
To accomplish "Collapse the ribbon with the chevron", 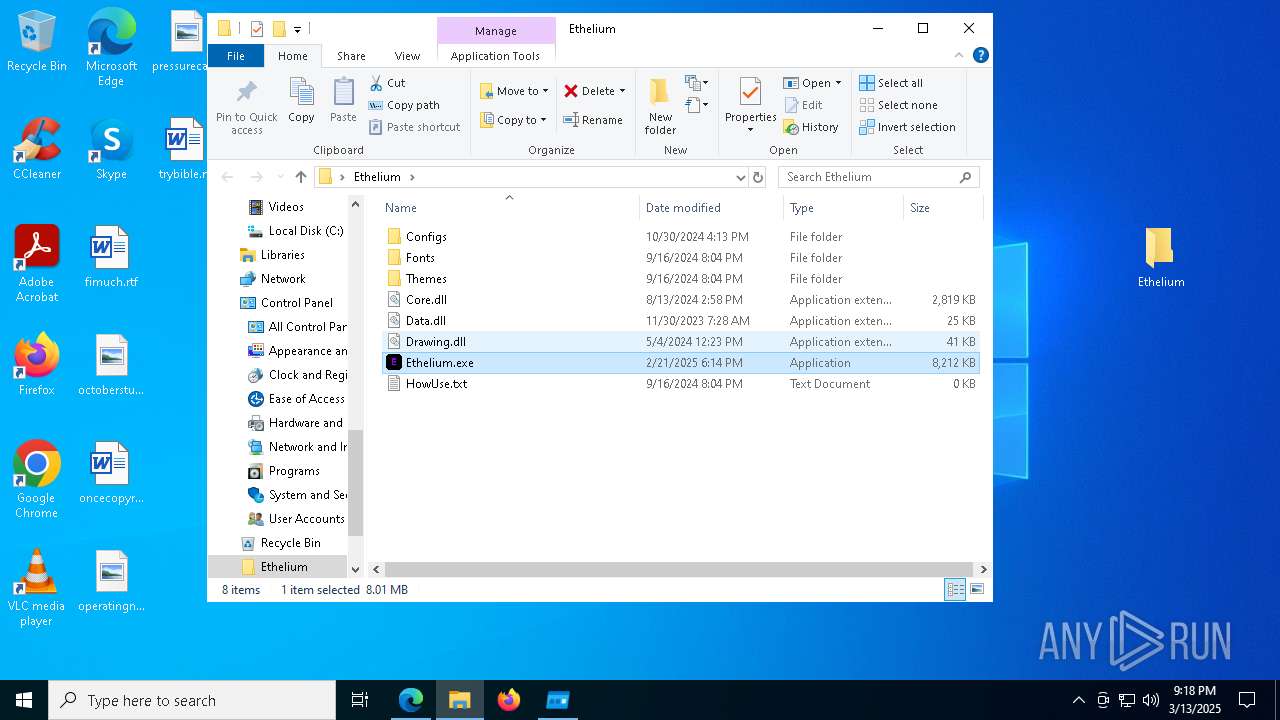I will click(959, 56).
